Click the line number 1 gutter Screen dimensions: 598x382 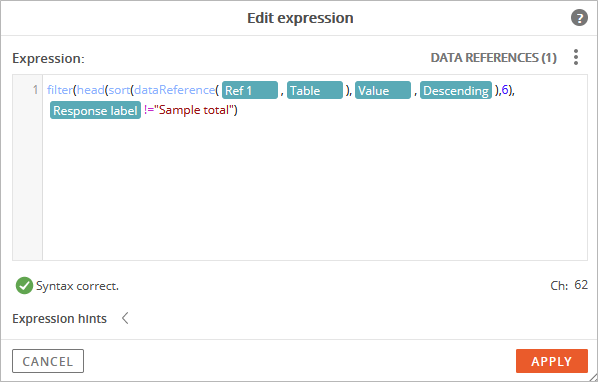click(27, 168)
